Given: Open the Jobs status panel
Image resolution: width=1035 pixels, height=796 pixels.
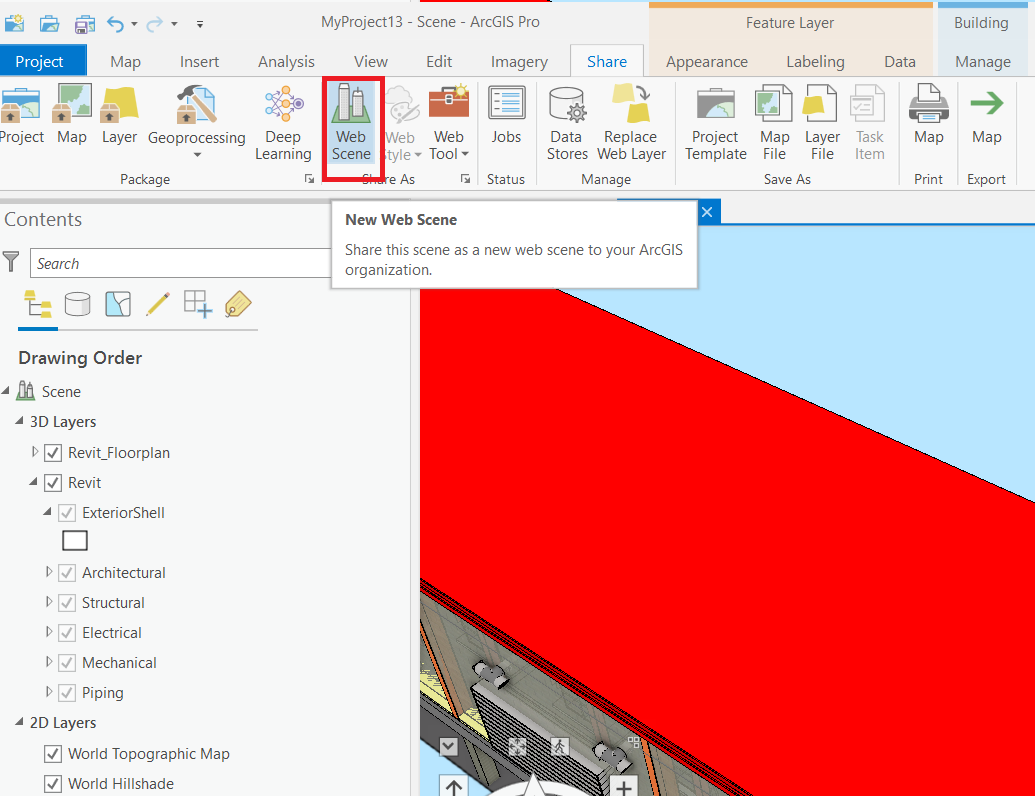Looking at the screenshot, I should tap(506, 120).
